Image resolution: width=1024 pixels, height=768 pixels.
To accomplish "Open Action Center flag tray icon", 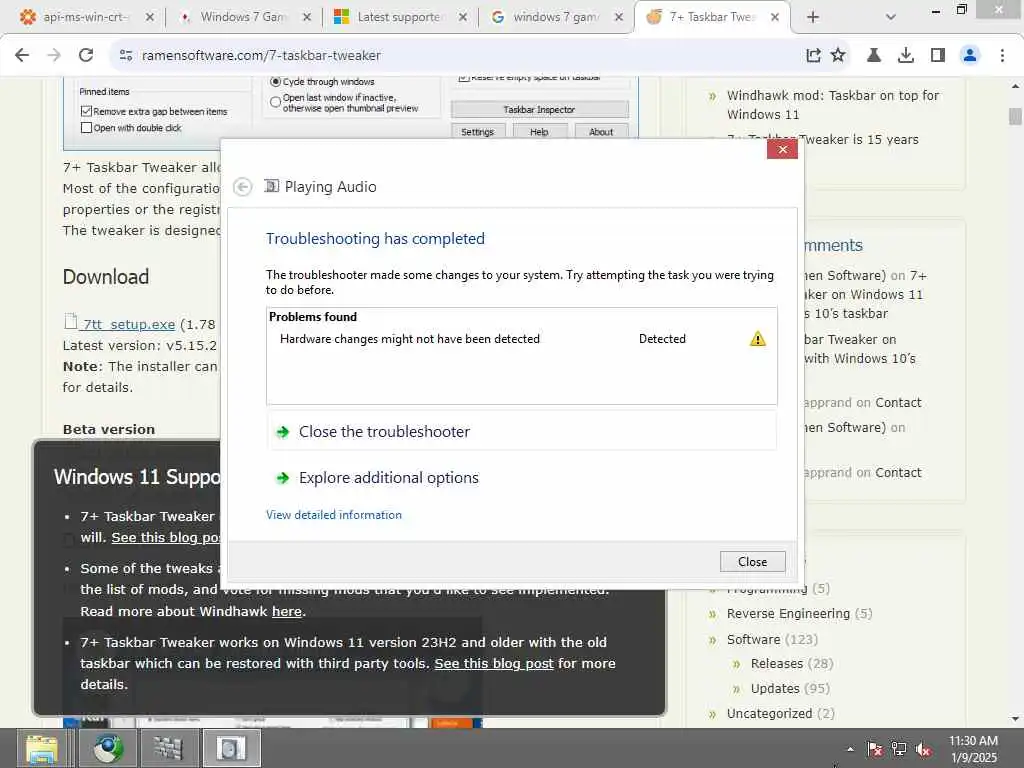I will 874,749.
